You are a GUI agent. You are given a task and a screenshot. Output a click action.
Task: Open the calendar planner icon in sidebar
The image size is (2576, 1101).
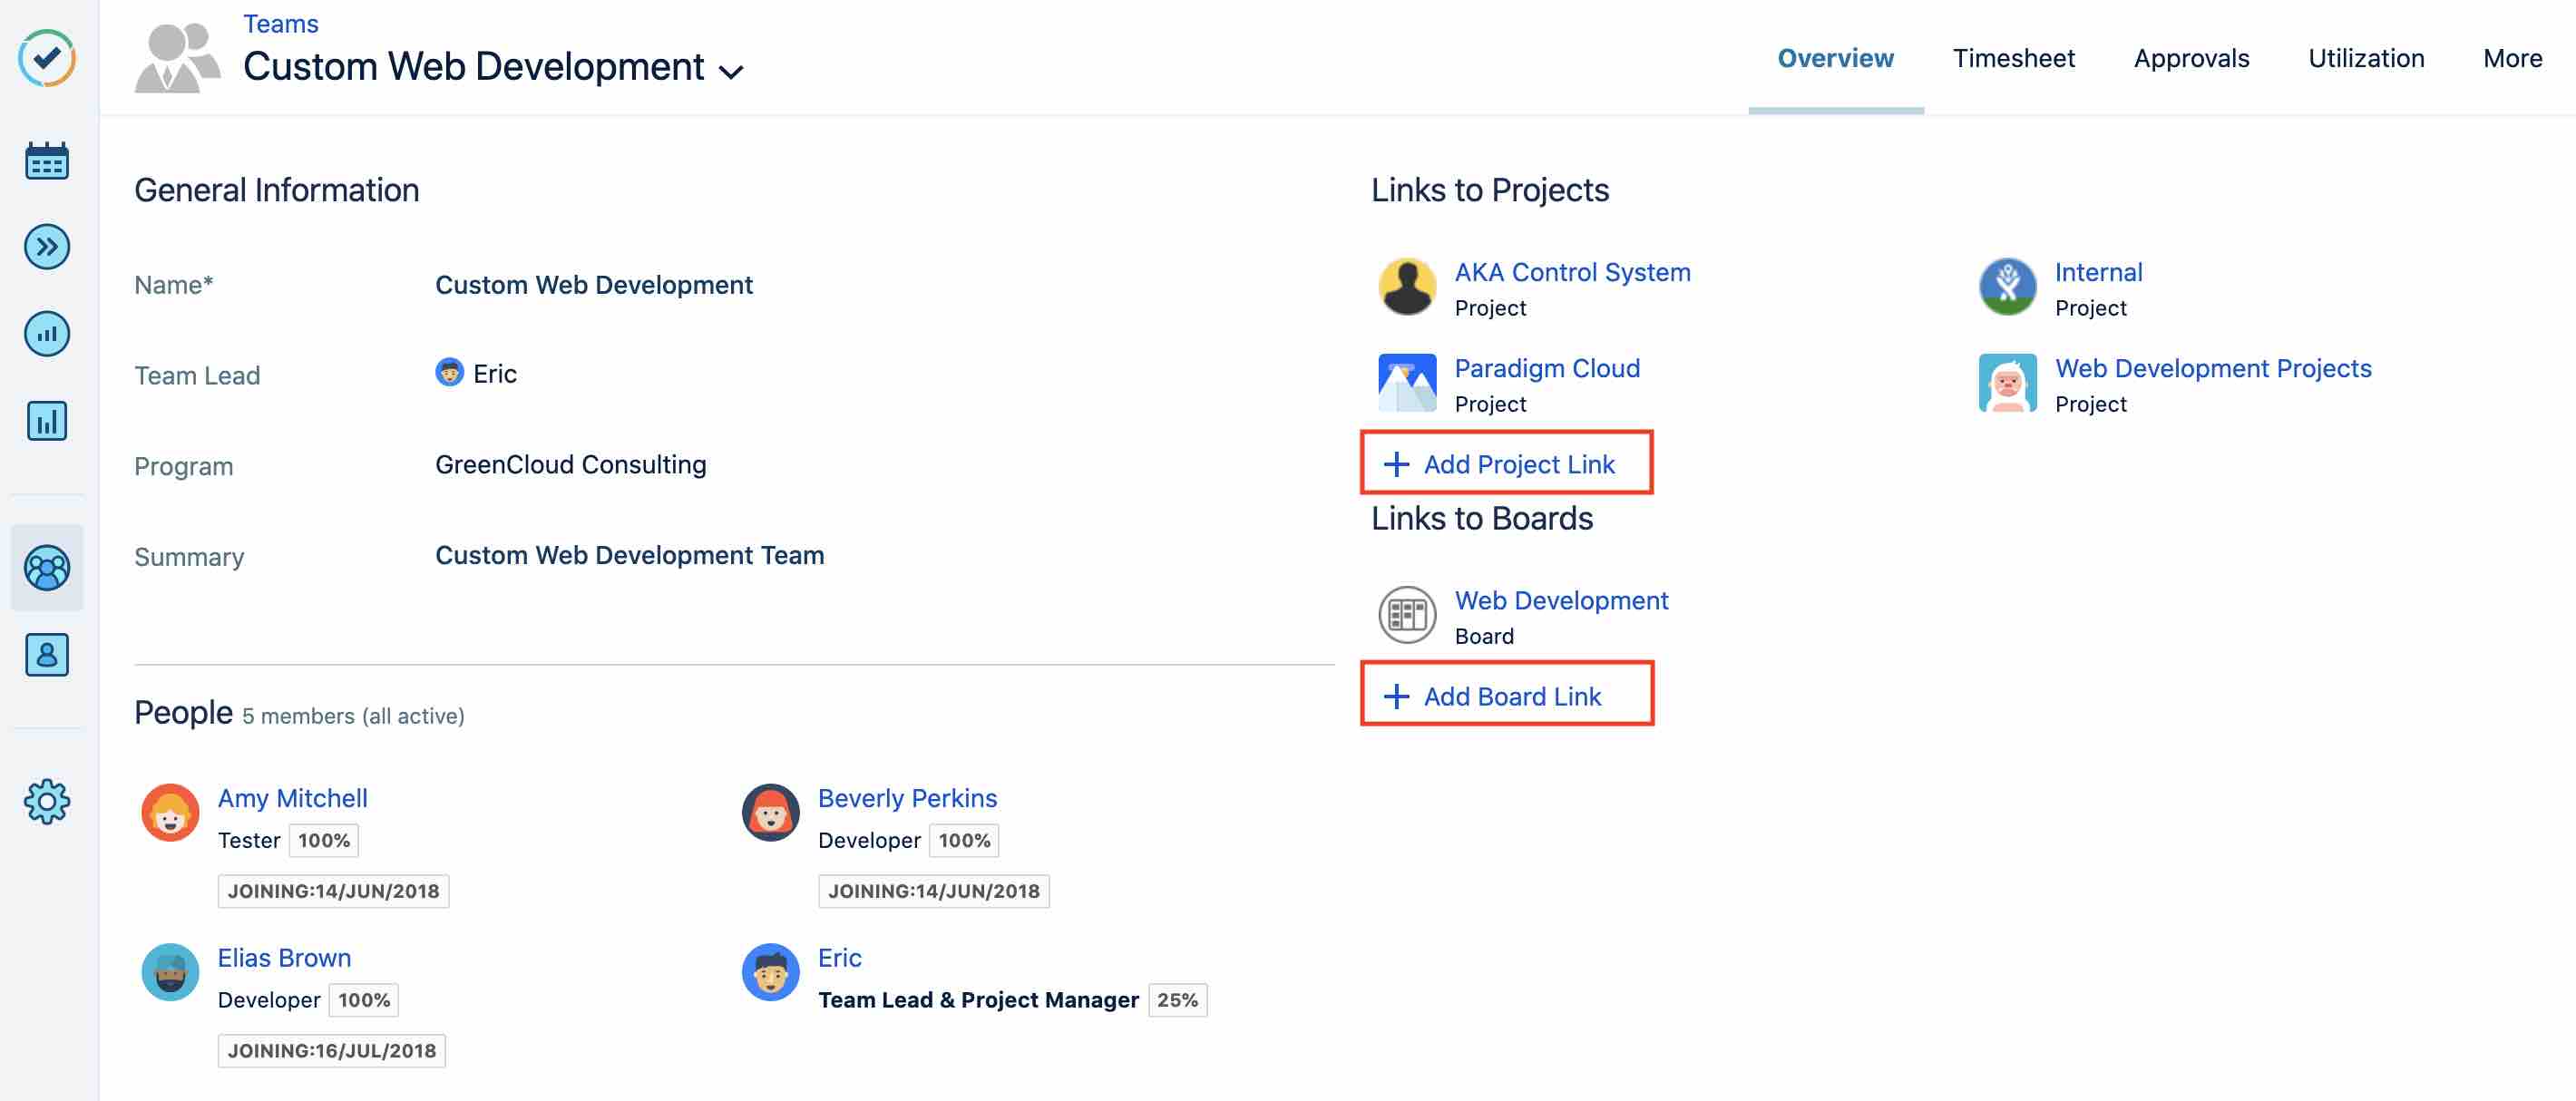point(46,160)
